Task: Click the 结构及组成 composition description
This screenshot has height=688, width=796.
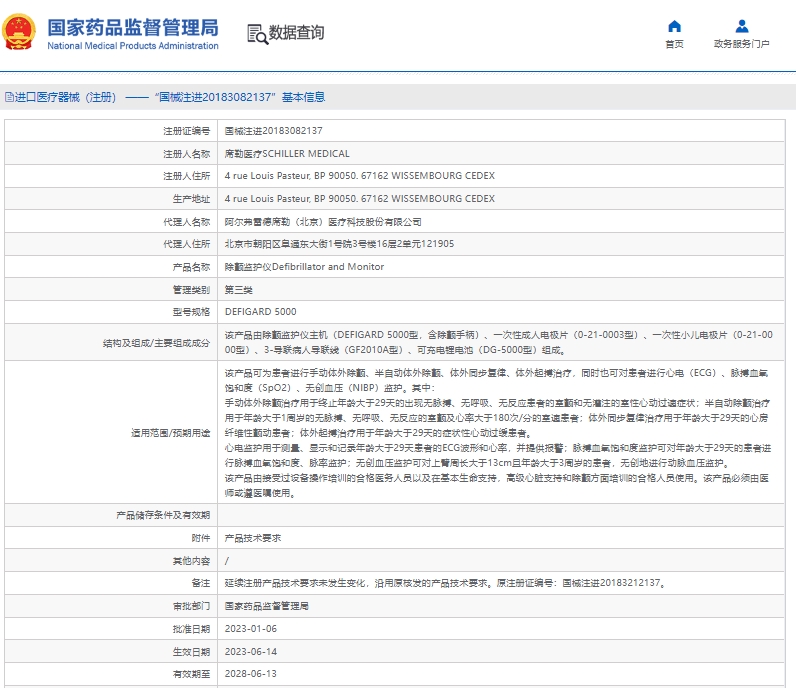Action: coord(499,342)
